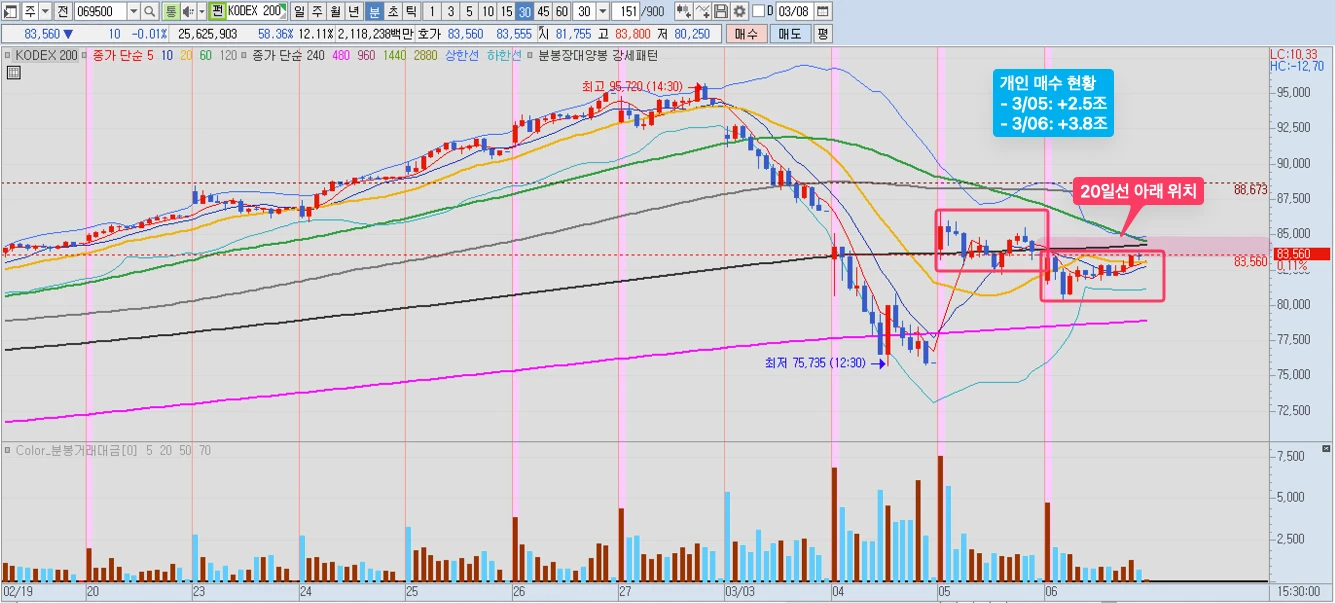The width and height of the screenshot is (1335, 603).
Task: Set interval to 3 minutes
Action: [x=450, y=11]
